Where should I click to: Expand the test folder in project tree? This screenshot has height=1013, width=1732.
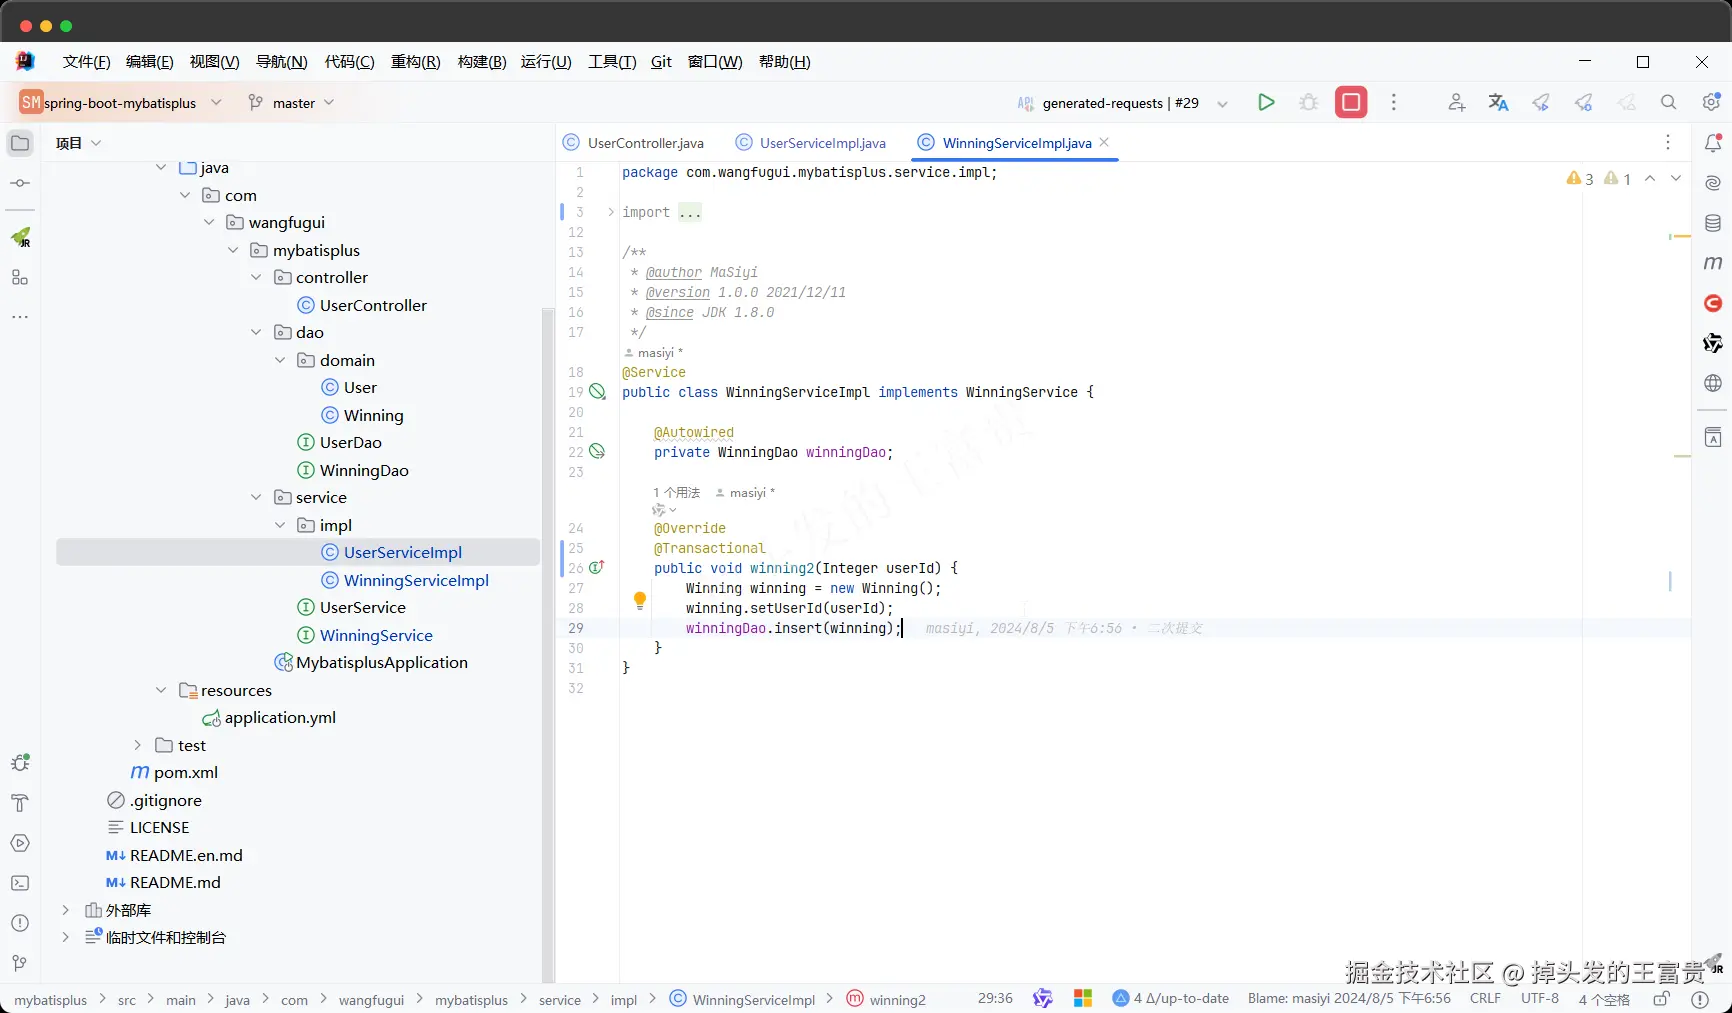[x=138, y=745]
